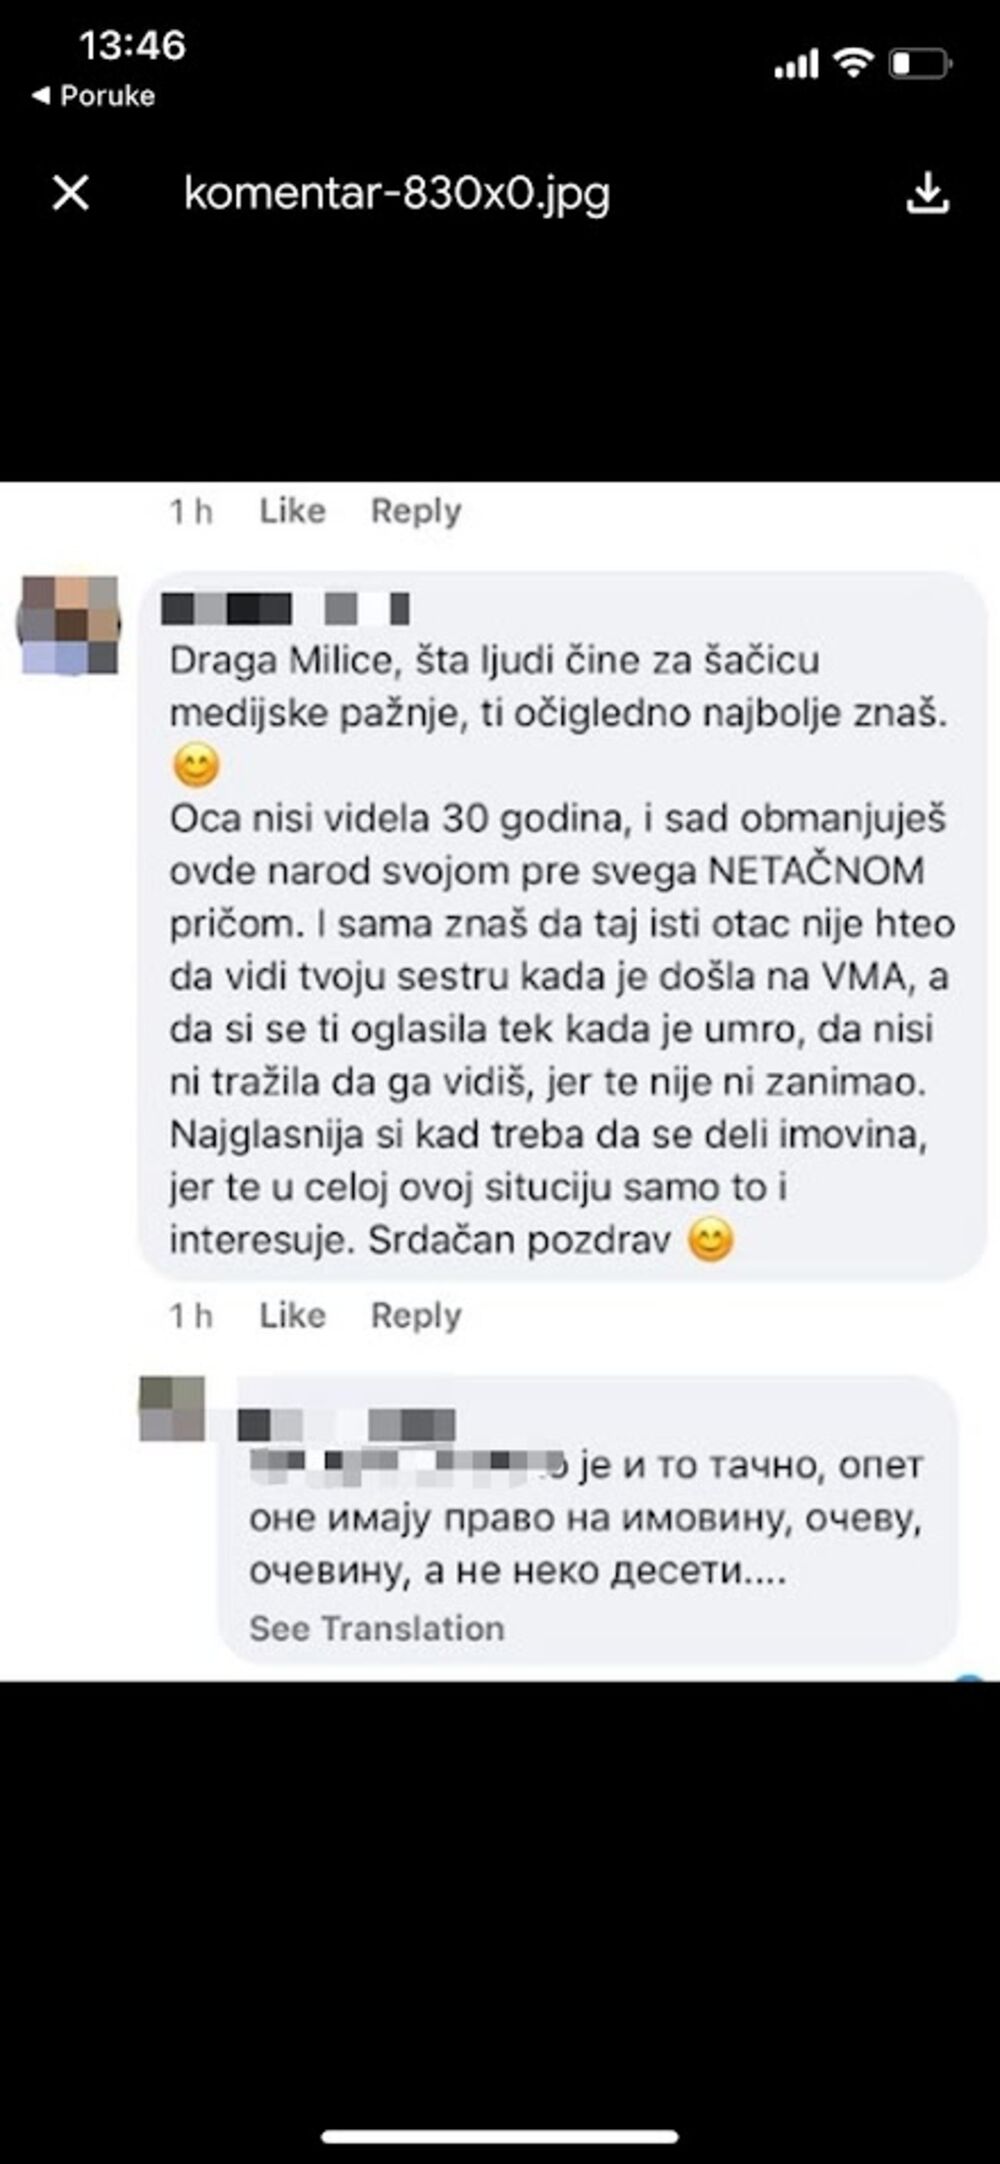Open the blurred name of main commenter
Viewport: 1000px width, 2164px height.
pyautogui.click(x=286, y=608)
